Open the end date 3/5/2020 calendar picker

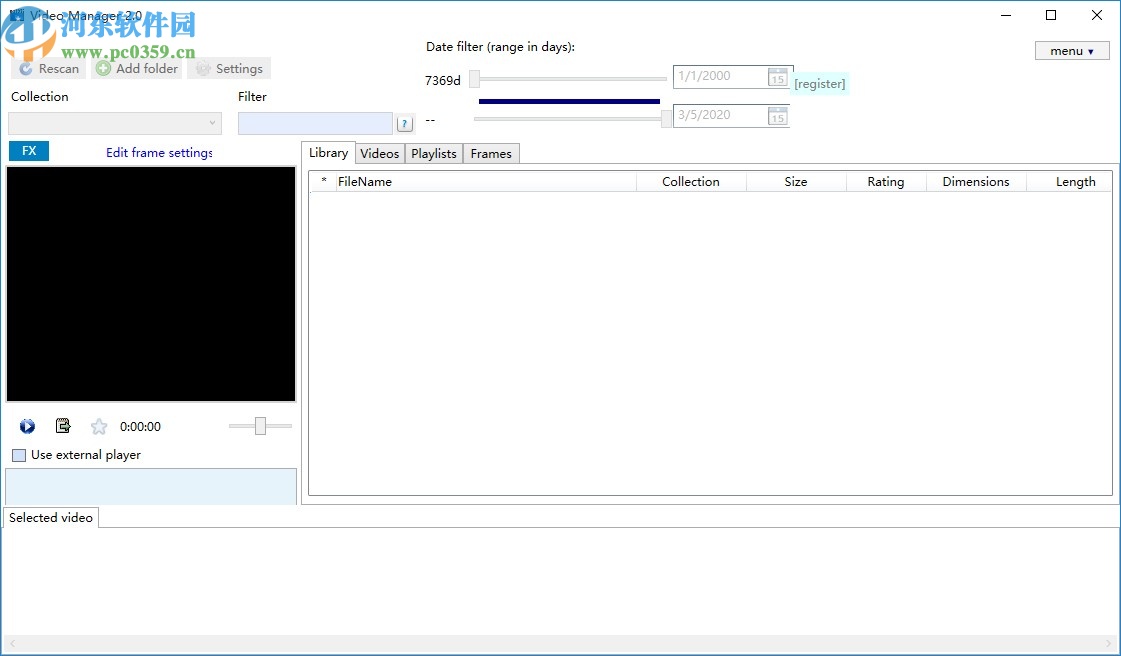(x=777, y=116)
